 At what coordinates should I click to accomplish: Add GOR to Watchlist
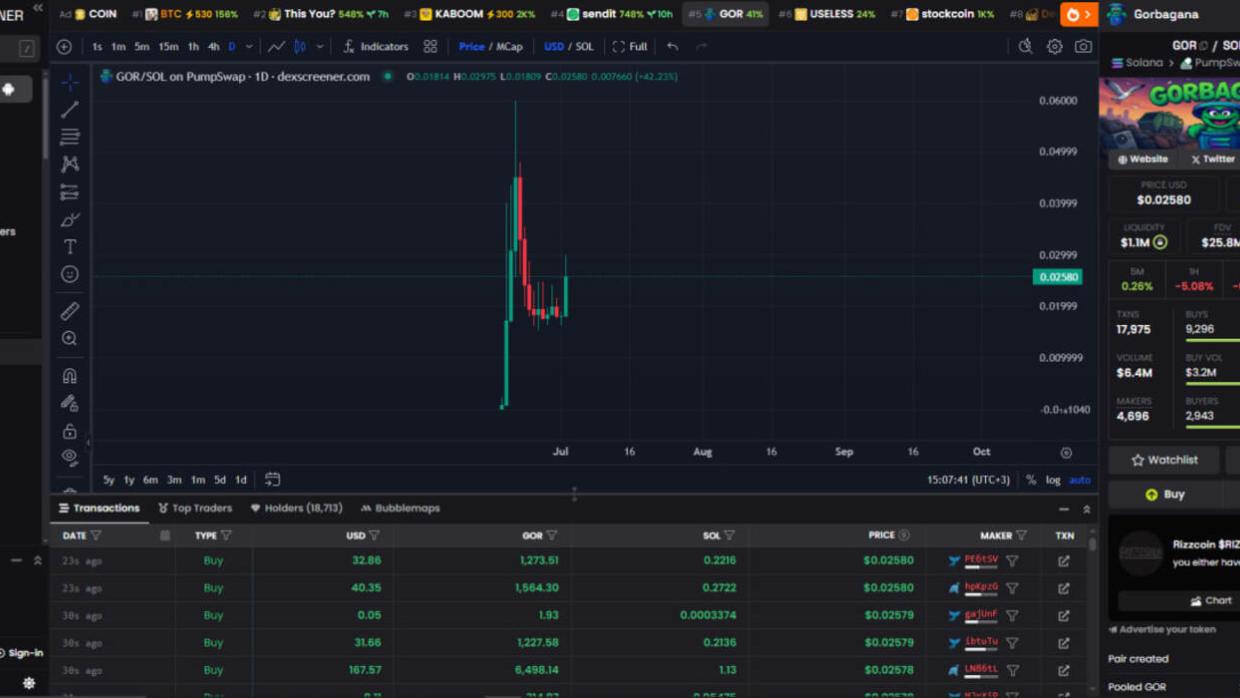coord(1164,460)
